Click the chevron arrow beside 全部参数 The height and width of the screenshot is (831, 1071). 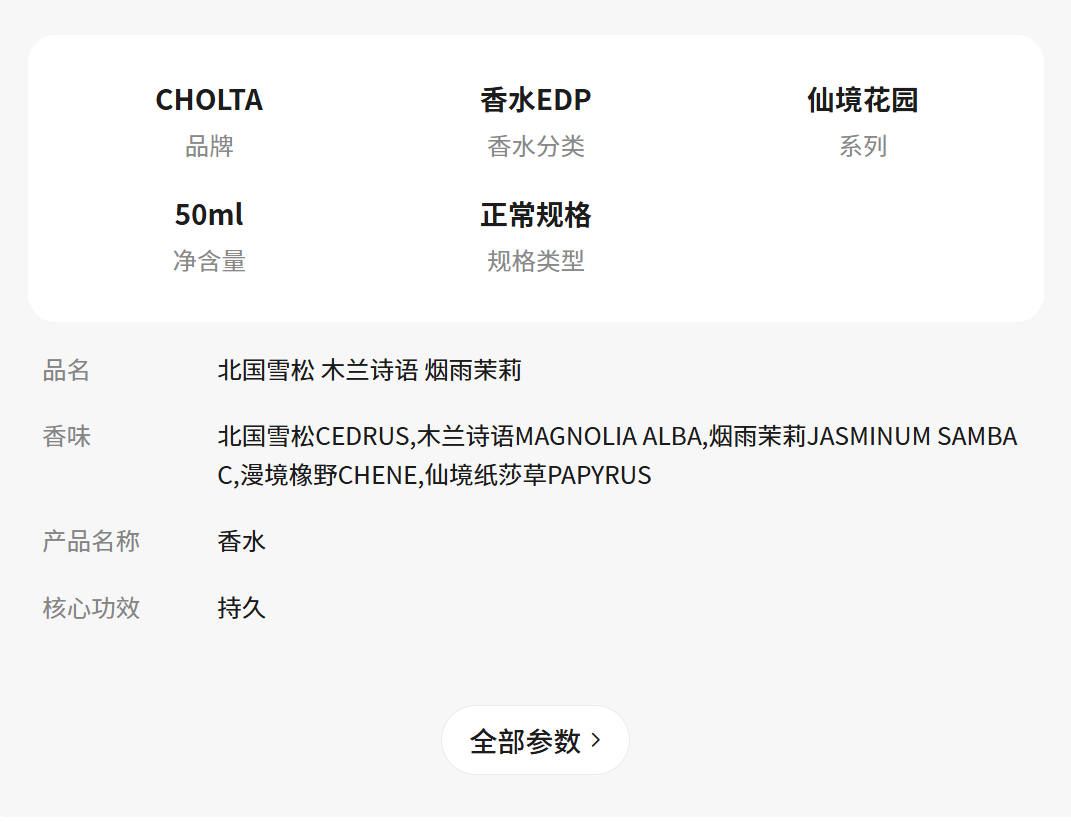click(596, 740)
